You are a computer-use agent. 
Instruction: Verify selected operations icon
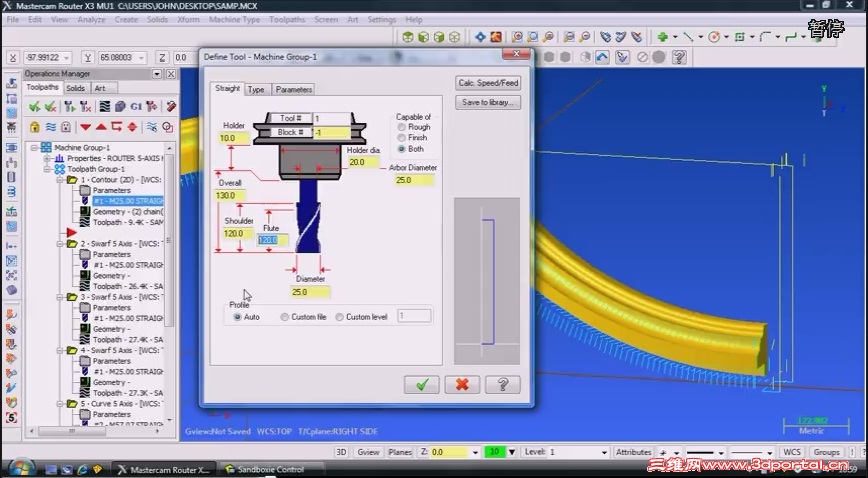click(x=120, y=106)
